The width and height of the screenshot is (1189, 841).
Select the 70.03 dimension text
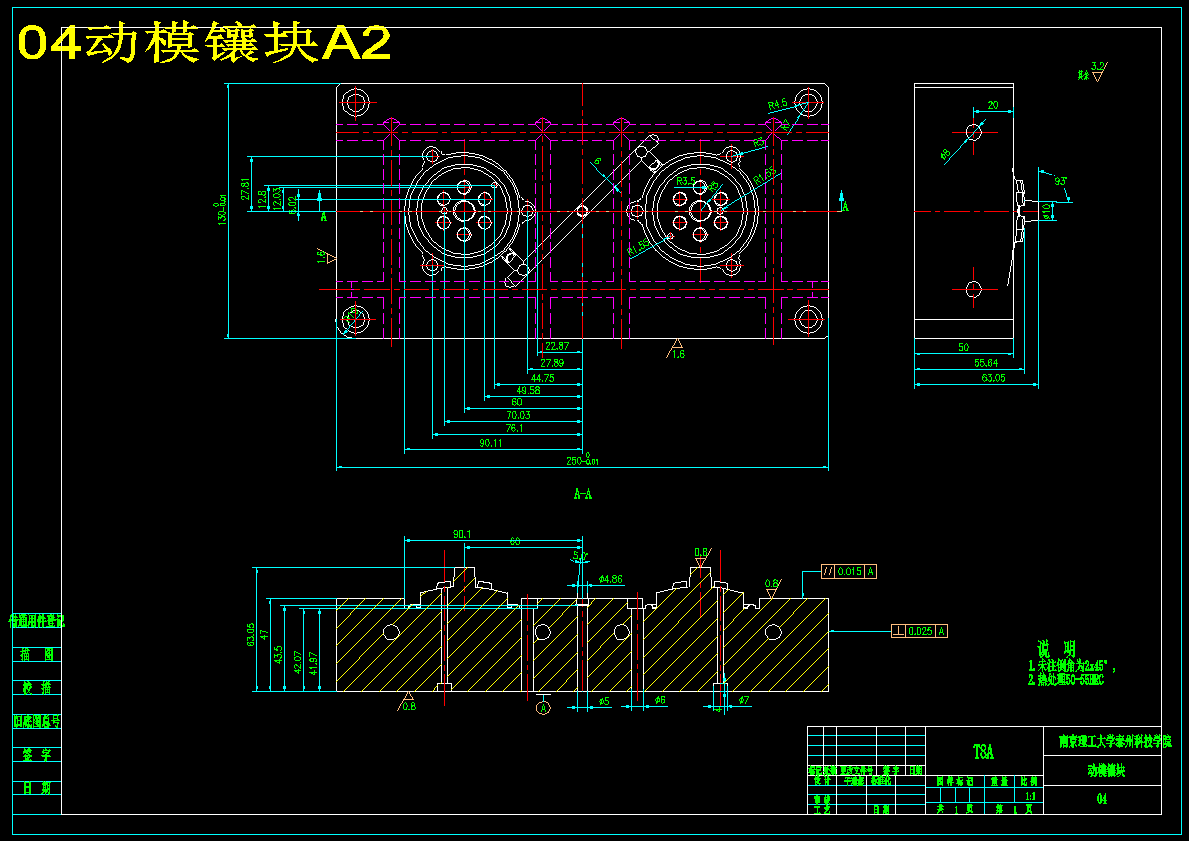(519, 415)
